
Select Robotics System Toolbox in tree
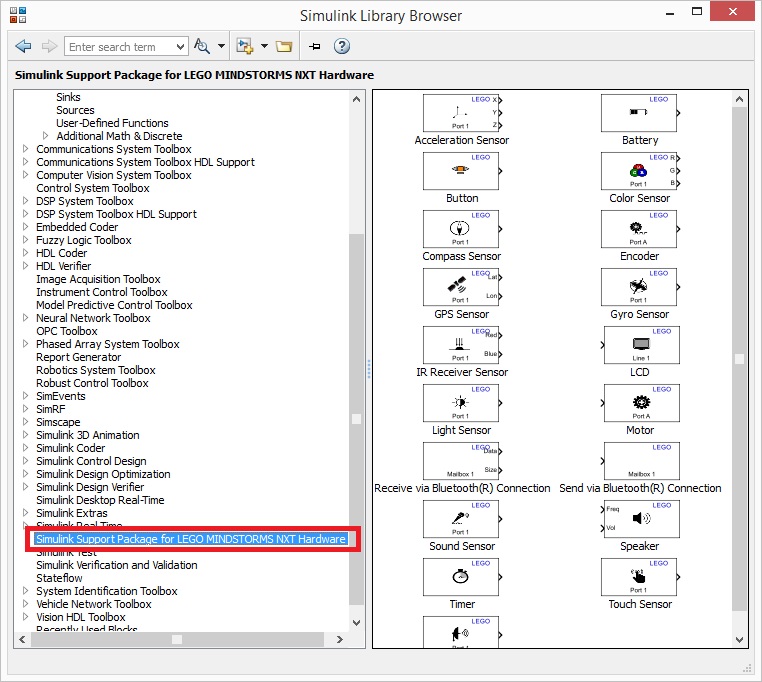[x=96, y=370]
